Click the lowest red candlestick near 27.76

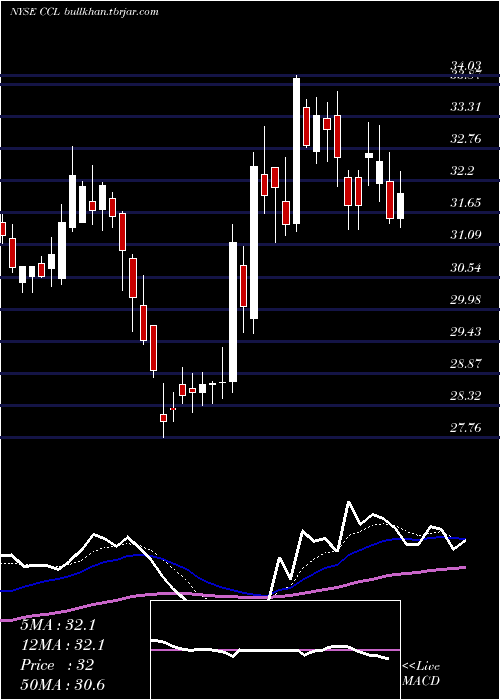tap(163, 418)
